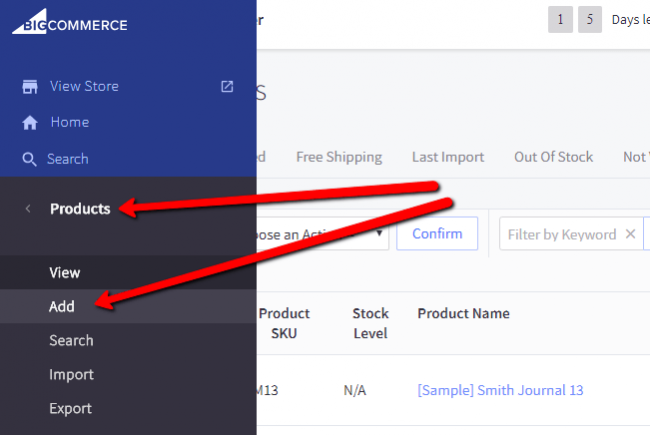Viewport: 650px width, 435px height.
Task: Select View in the Products submenu
Action: pyautogui.click(x=65, y=272)
